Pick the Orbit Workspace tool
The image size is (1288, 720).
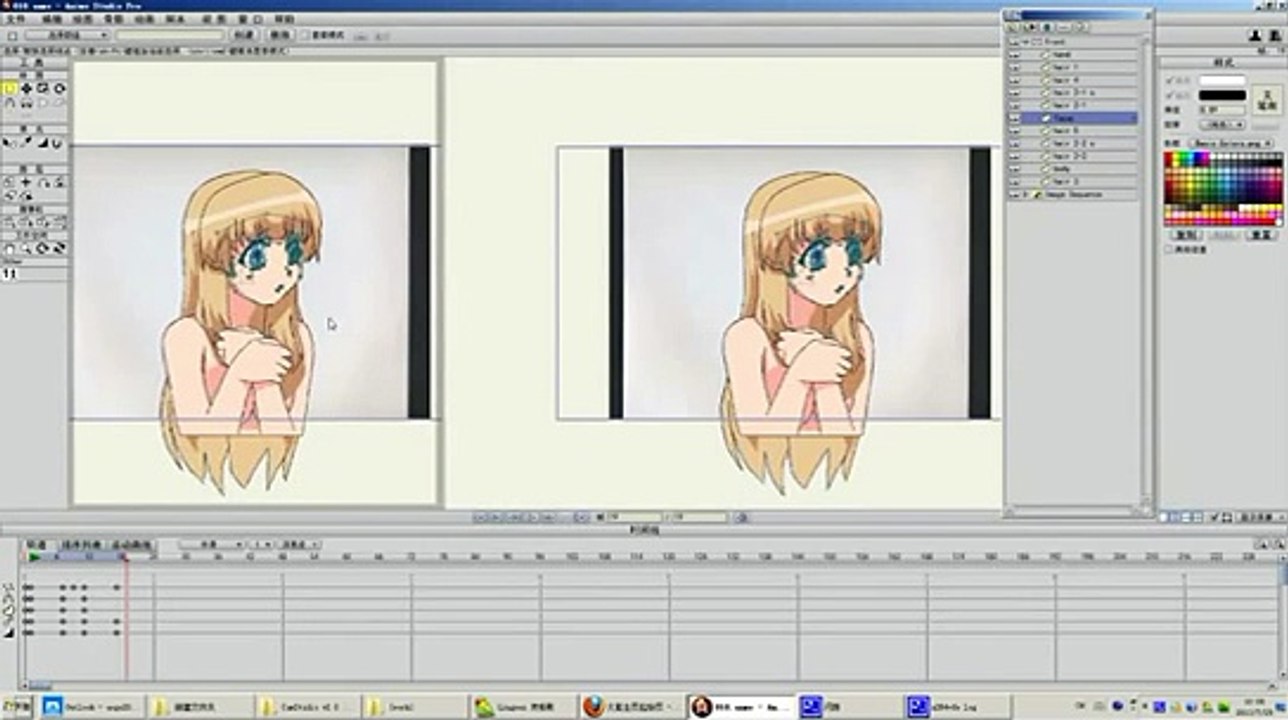click(59, 249)
